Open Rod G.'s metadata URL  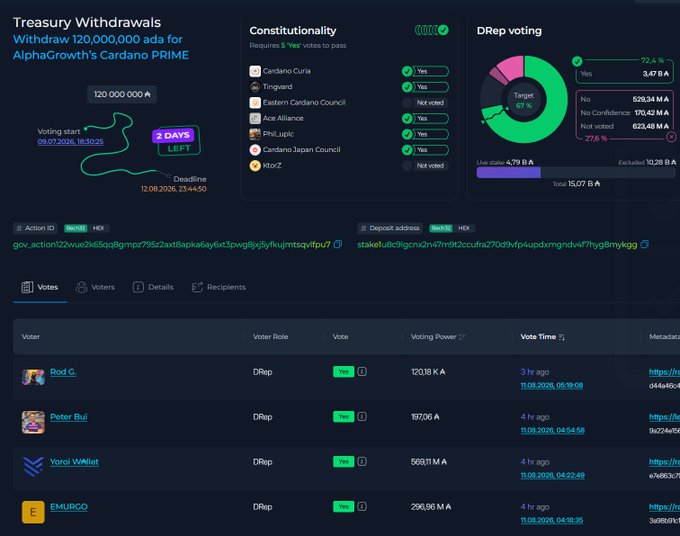point(664,372)
